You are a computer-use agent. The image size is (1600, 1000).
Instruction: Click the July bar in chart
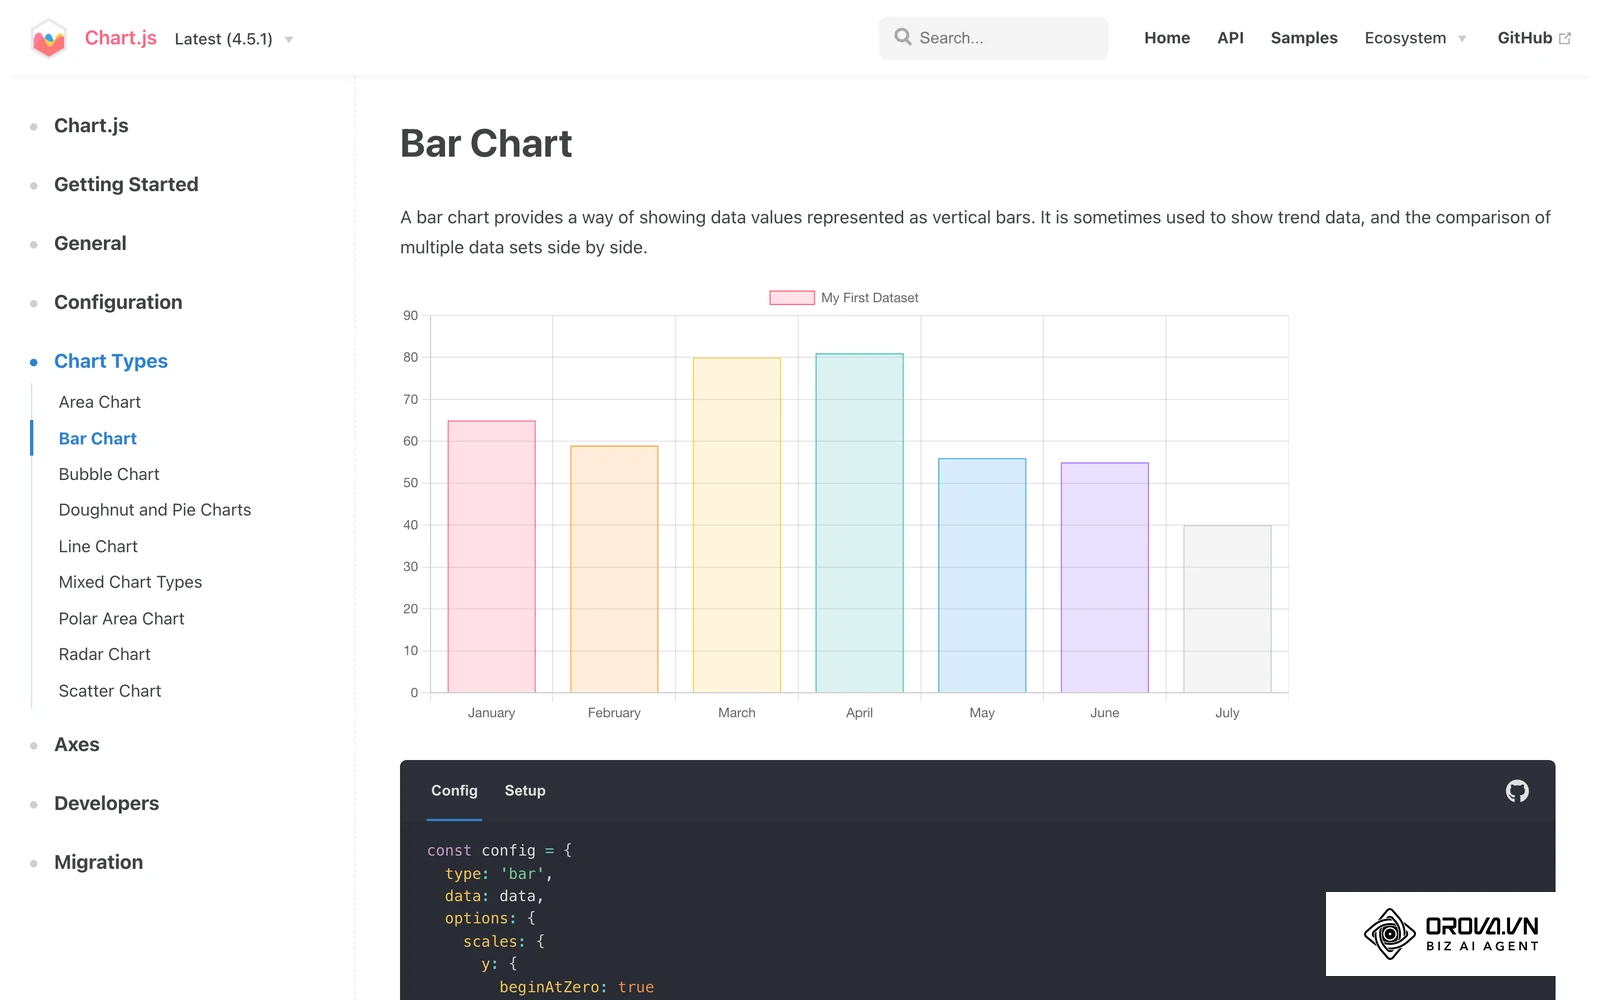pyautogui.click(x=1227, y=609)
